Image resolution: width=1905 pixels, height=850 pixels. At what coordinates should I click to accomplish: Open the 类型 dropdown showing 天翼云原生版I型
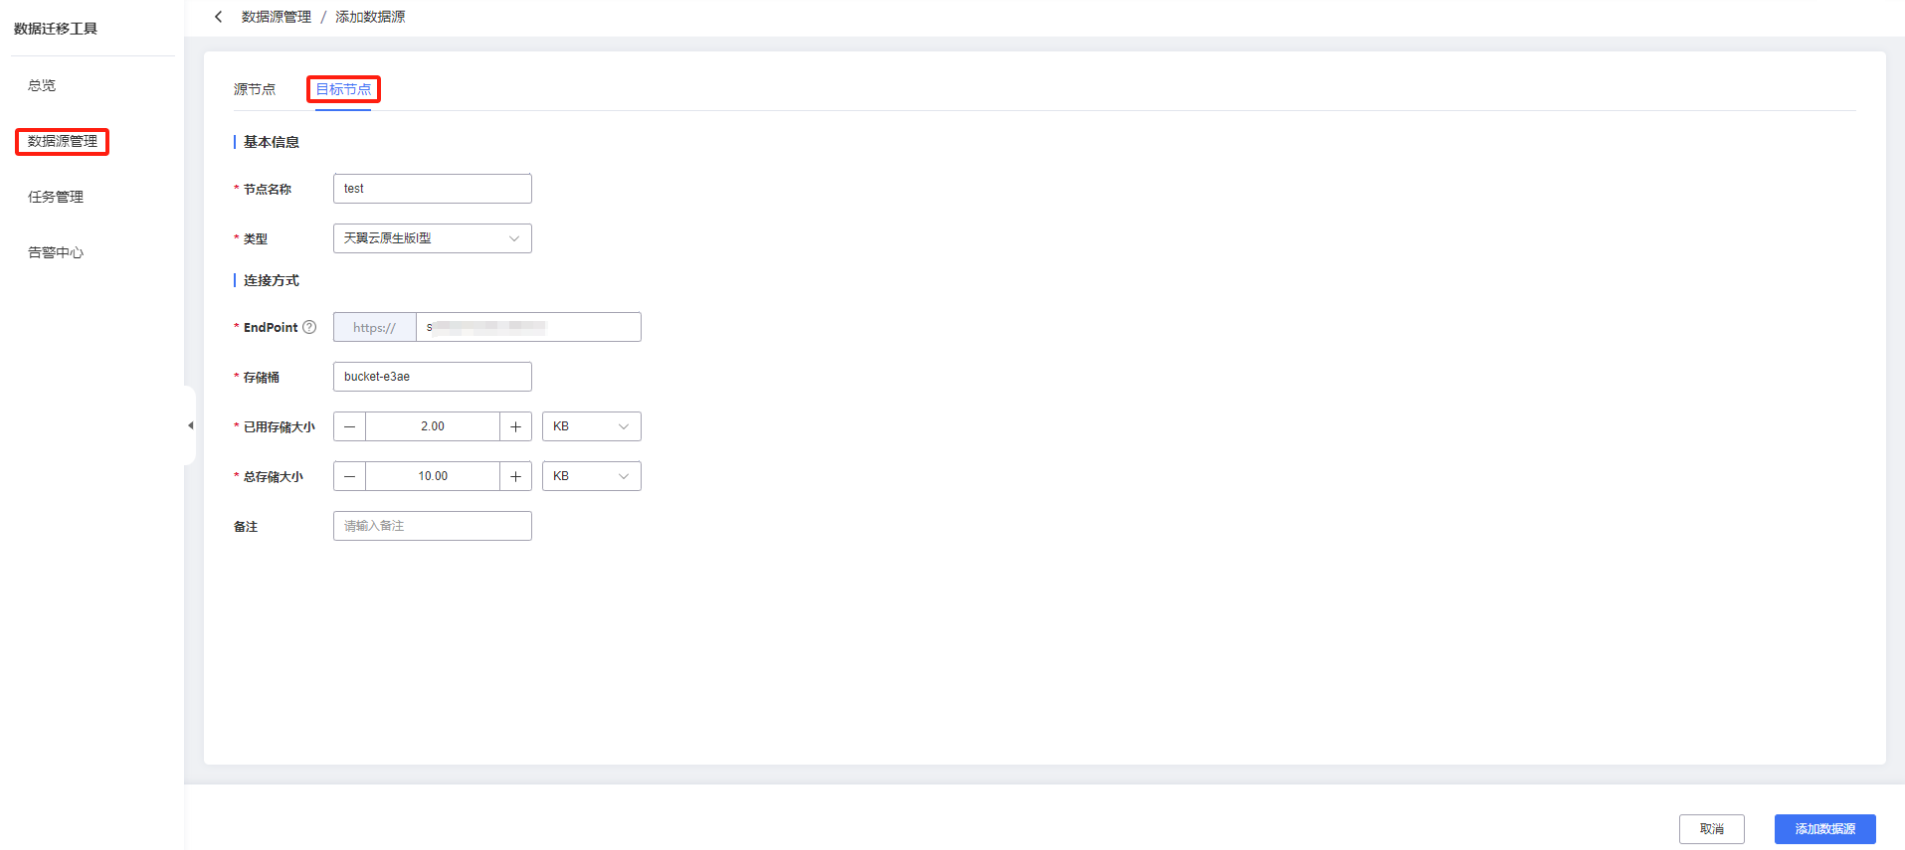coord(432,238)
